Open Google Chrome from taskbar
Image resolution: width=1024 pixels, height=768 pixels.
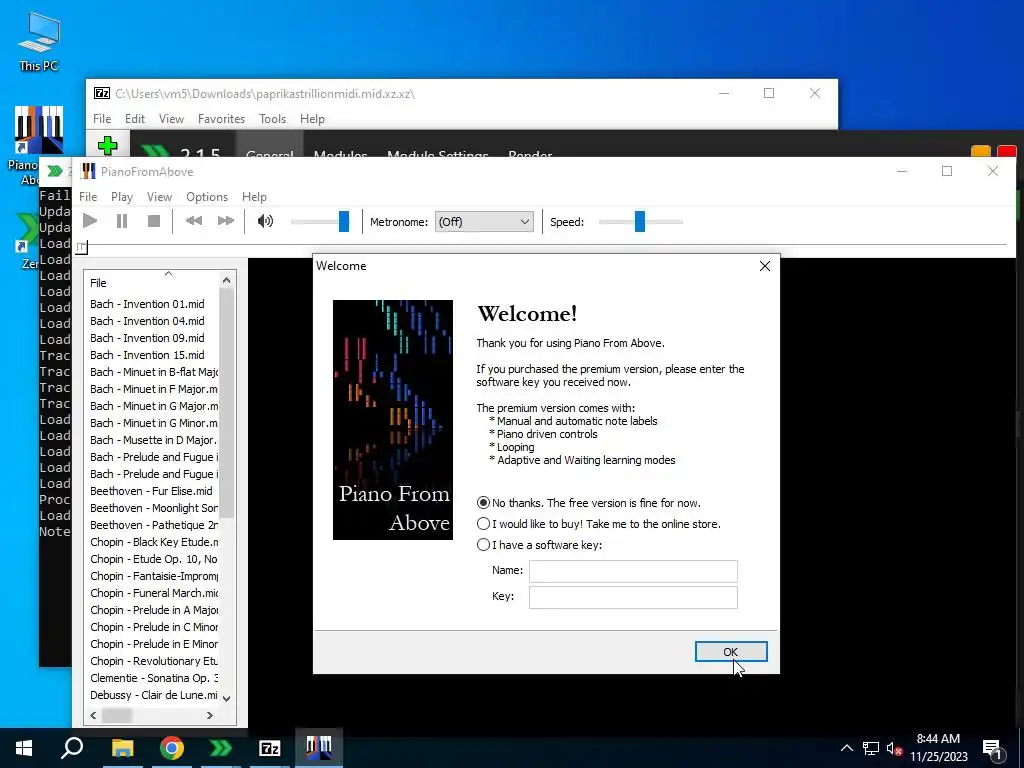(x=172, y=748)
